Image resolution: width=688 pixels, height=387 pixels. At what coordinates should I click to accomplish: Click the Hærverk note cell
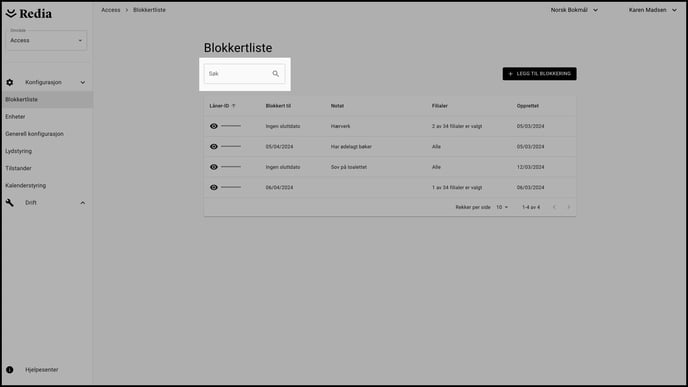340,126
